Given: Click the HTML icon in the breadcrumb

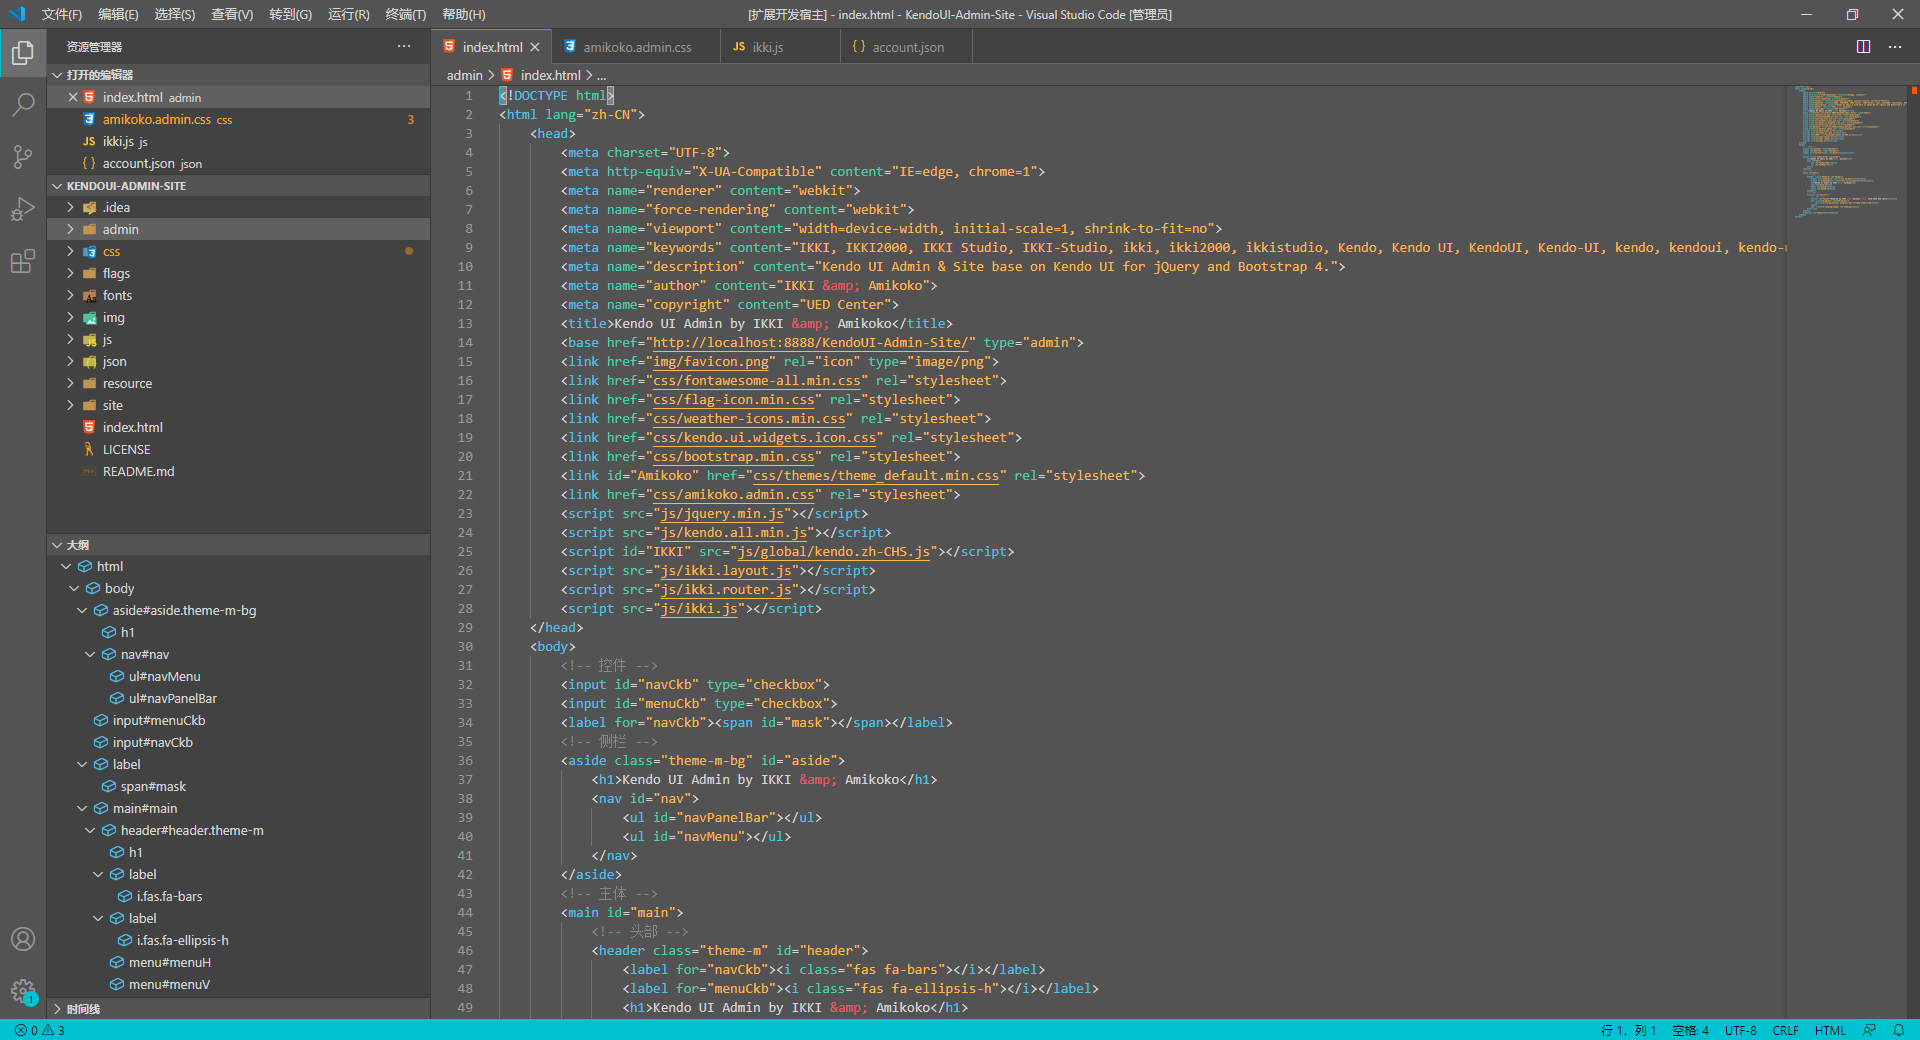Looking at the screenshot, I should 508,75.
